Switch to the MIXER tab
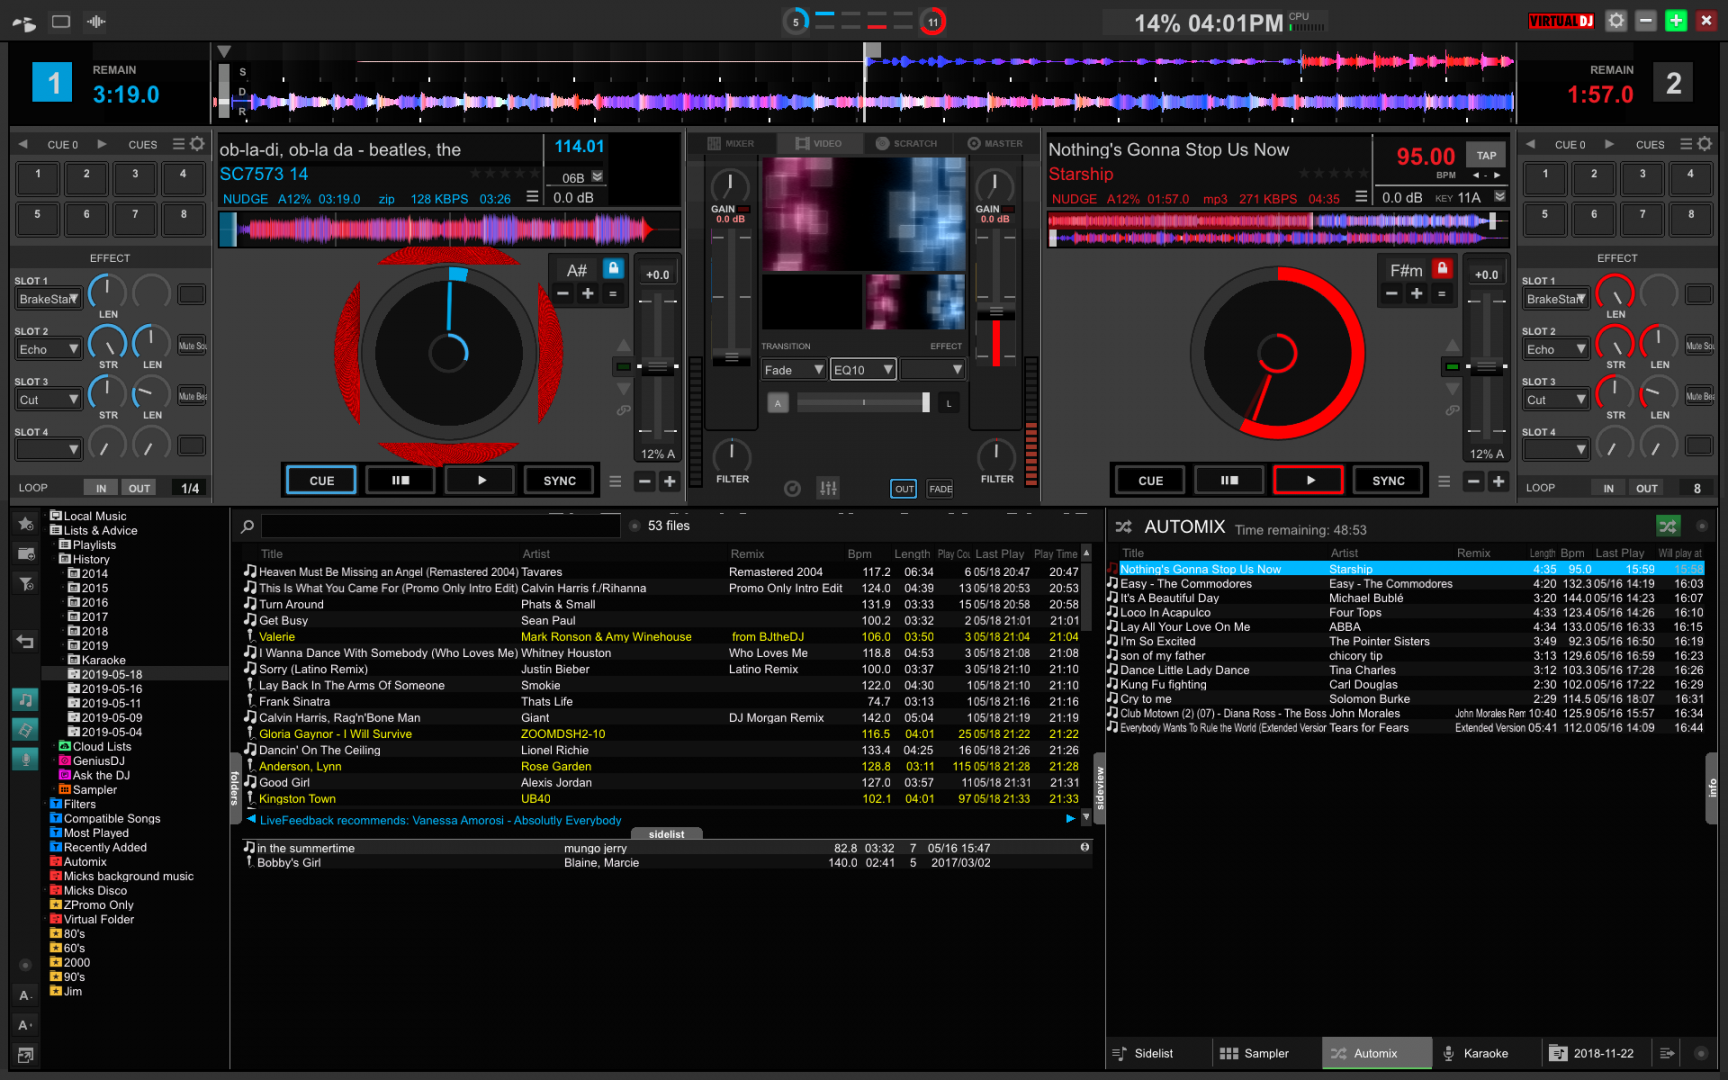This screenshot has height=1080, width=1728. (730, 143)
